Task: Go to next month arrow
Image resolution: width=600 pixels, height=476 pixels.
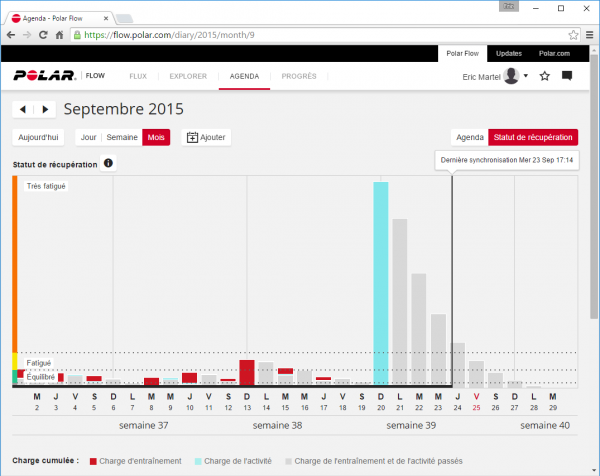Action: 45,109
